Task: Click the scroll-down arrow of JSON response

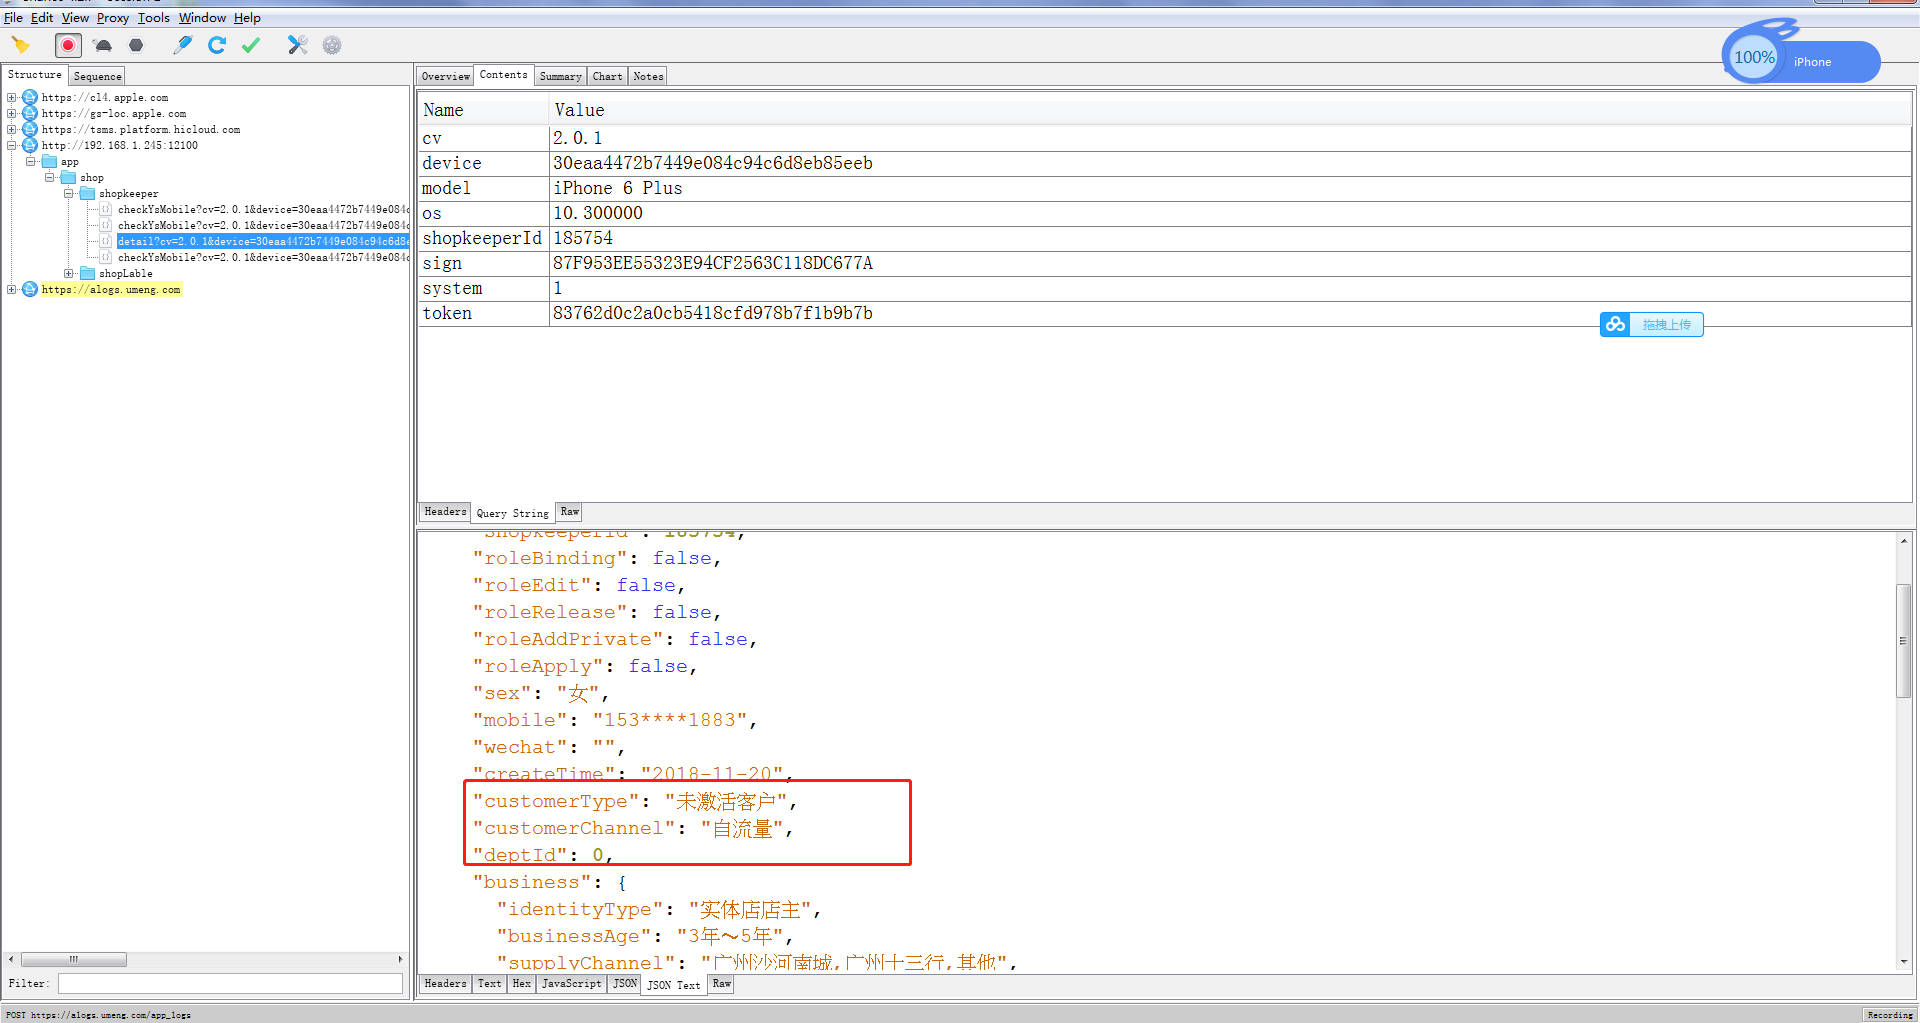Action: click(x=1903, y=961)
